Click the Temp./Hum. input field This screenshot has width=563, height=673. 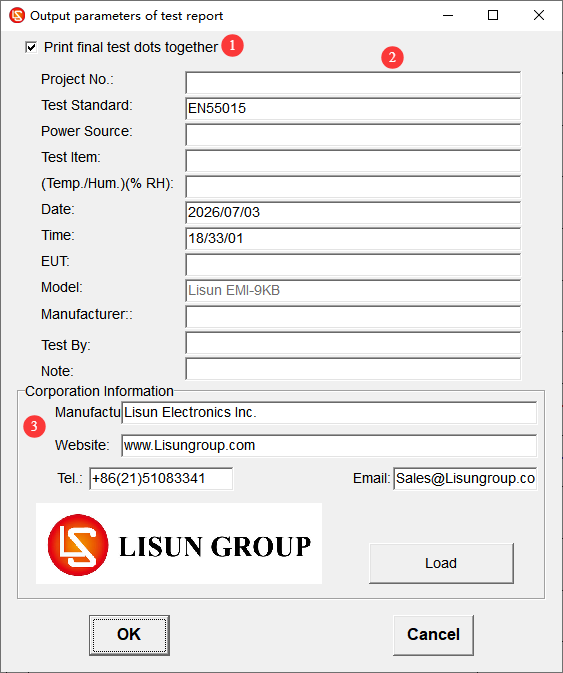(x=353, y=187)
